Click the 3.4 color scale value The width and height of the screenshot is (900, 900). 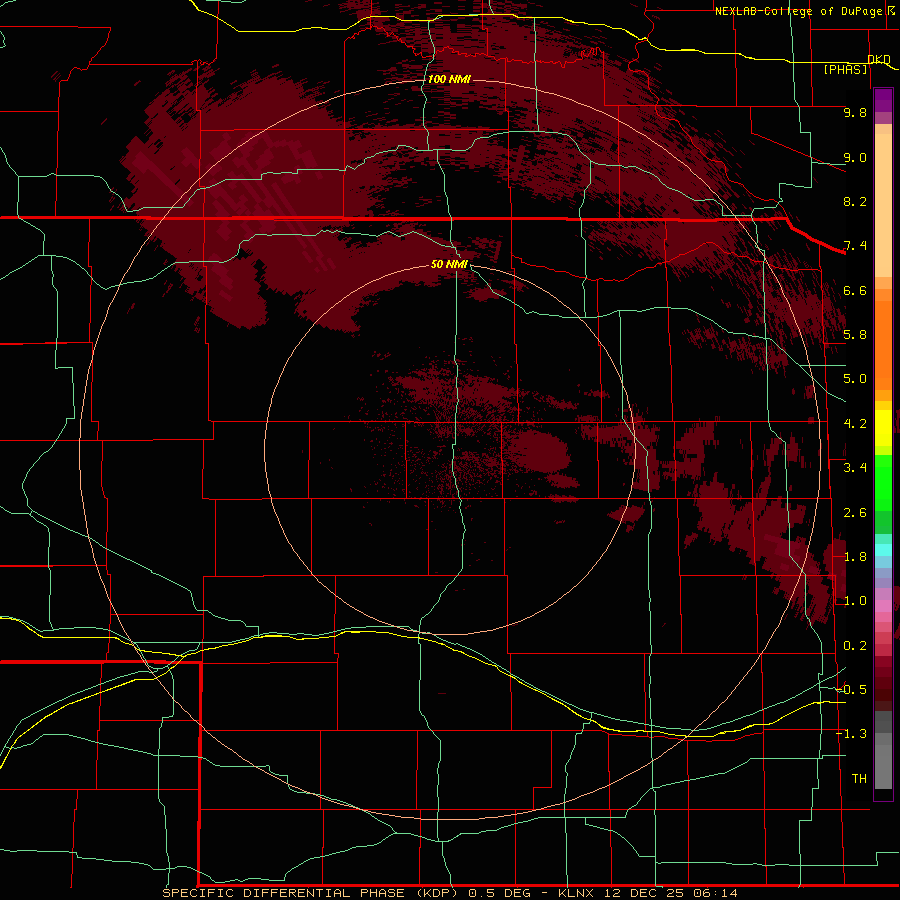(855, 468)
